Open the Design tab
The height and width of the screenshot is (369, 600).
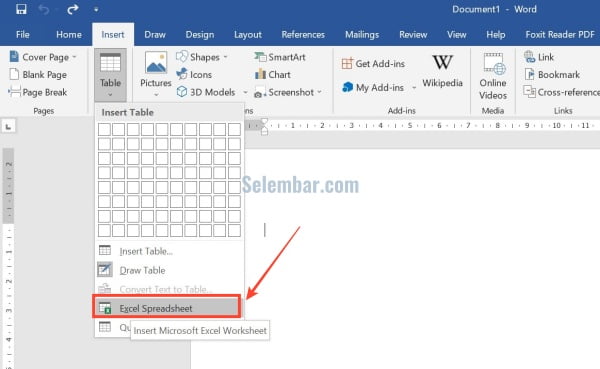coord(200,34)
